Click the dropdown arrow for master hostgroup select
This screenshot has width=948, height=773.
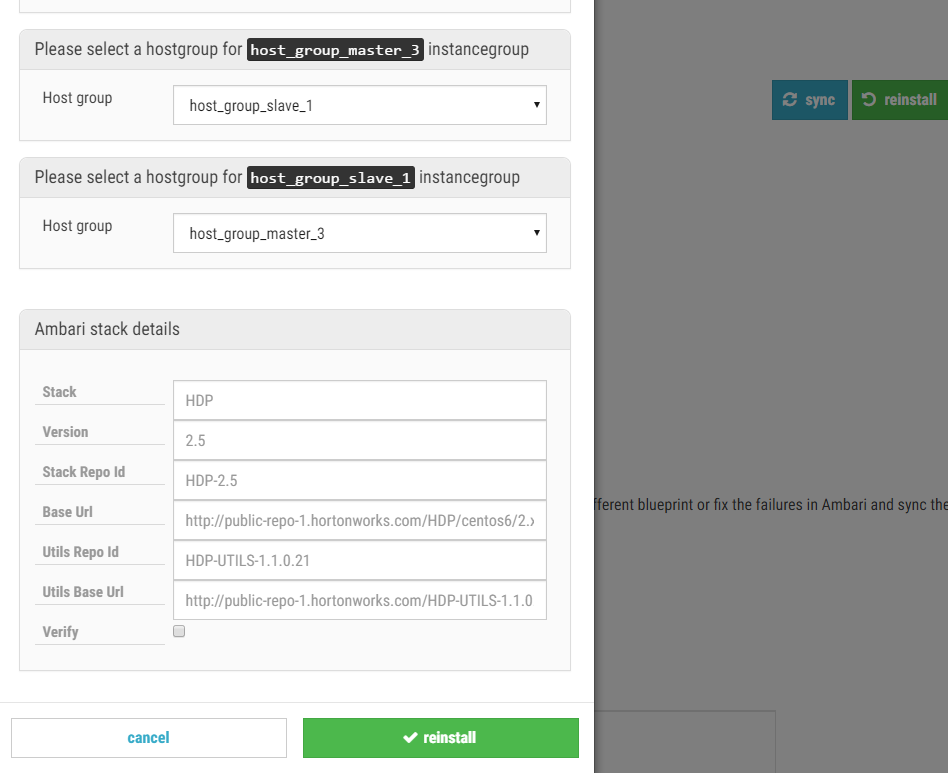[x=537, y=104]
